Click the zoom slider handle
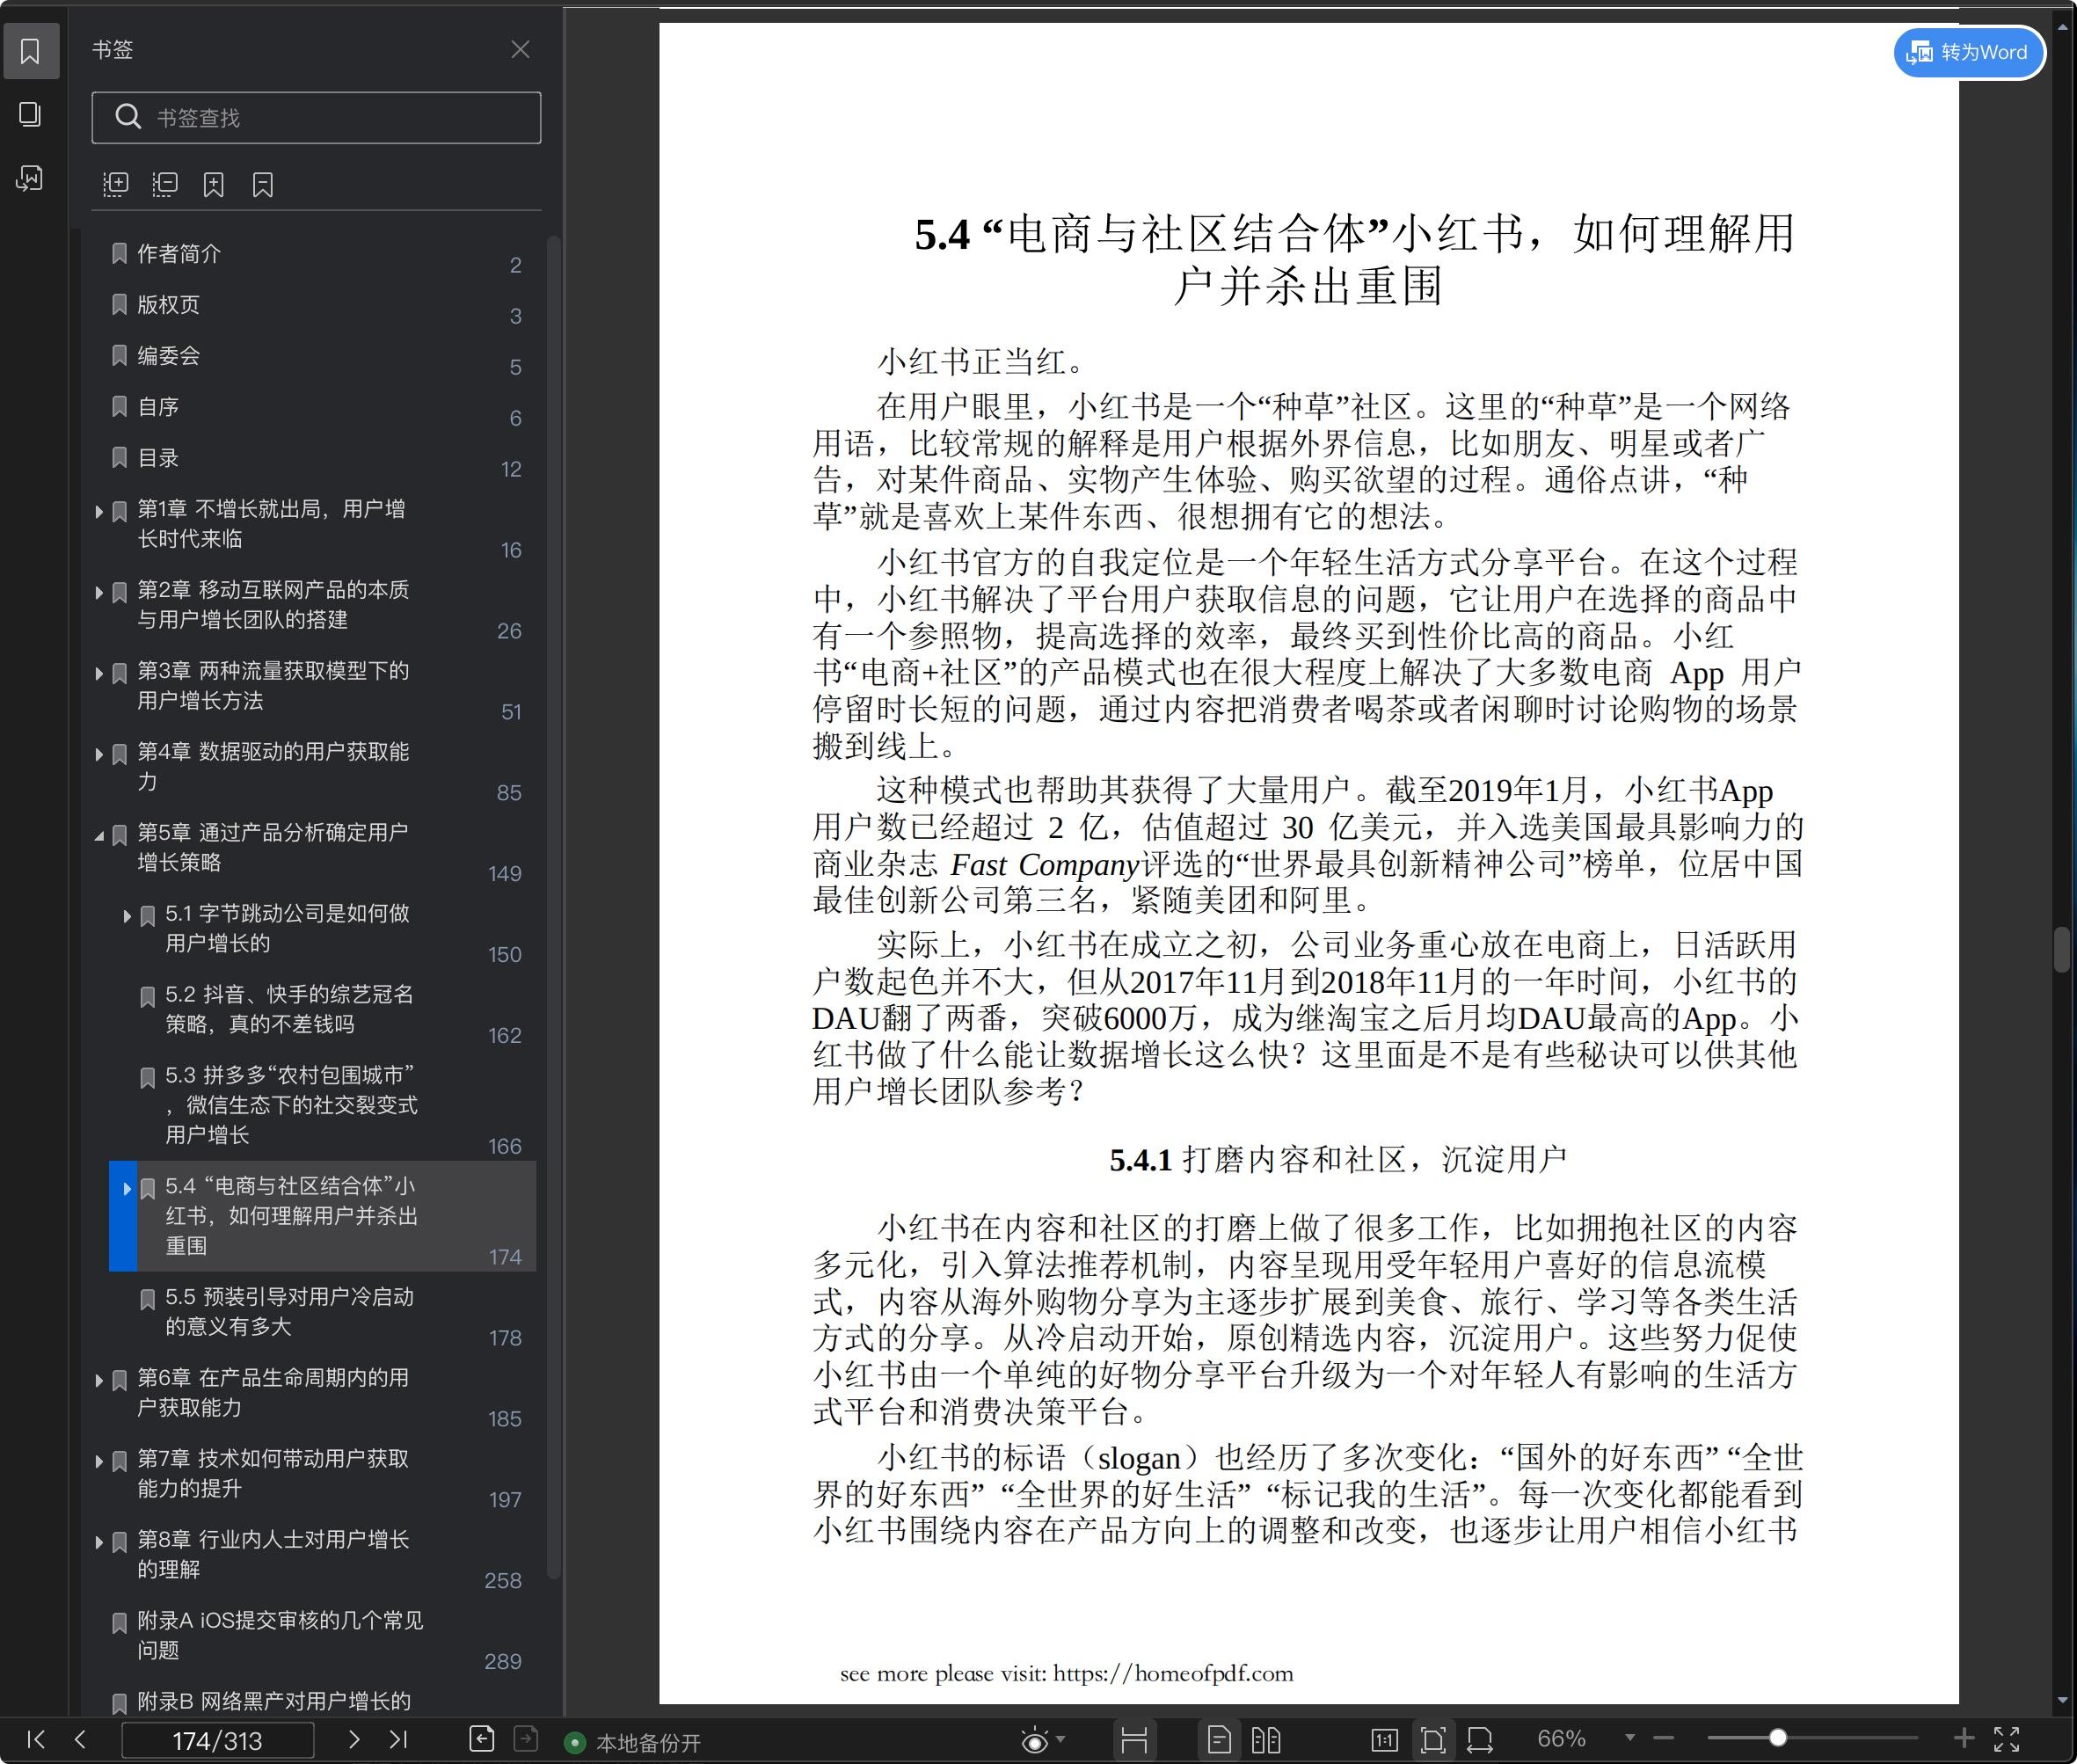Screen dimensions: 2077x1764 click(1778, 1738)
